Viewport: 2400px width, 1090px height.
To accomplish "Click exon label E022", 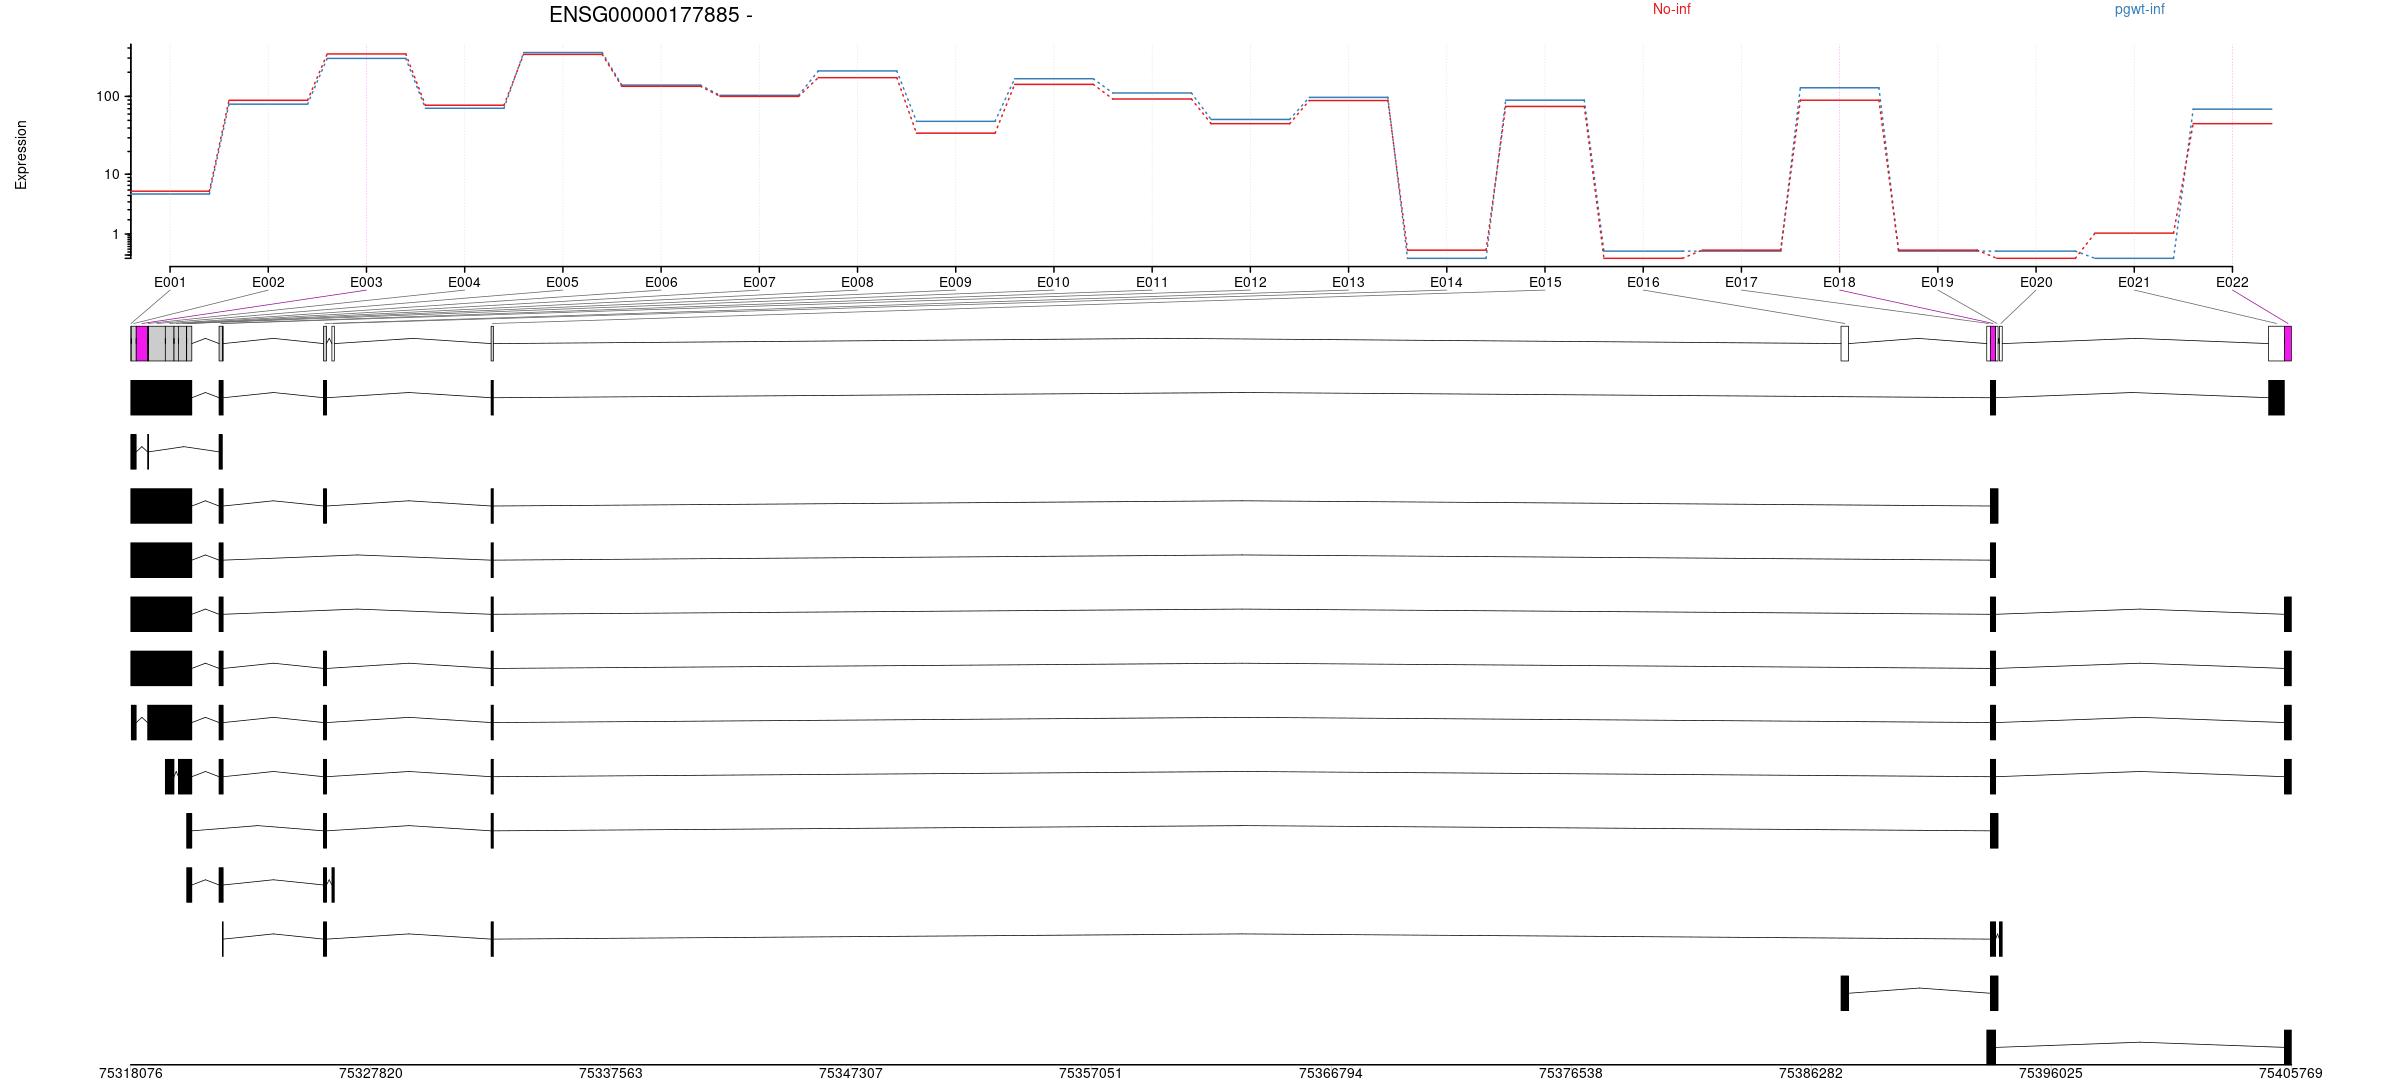I will coord(2232,282).
